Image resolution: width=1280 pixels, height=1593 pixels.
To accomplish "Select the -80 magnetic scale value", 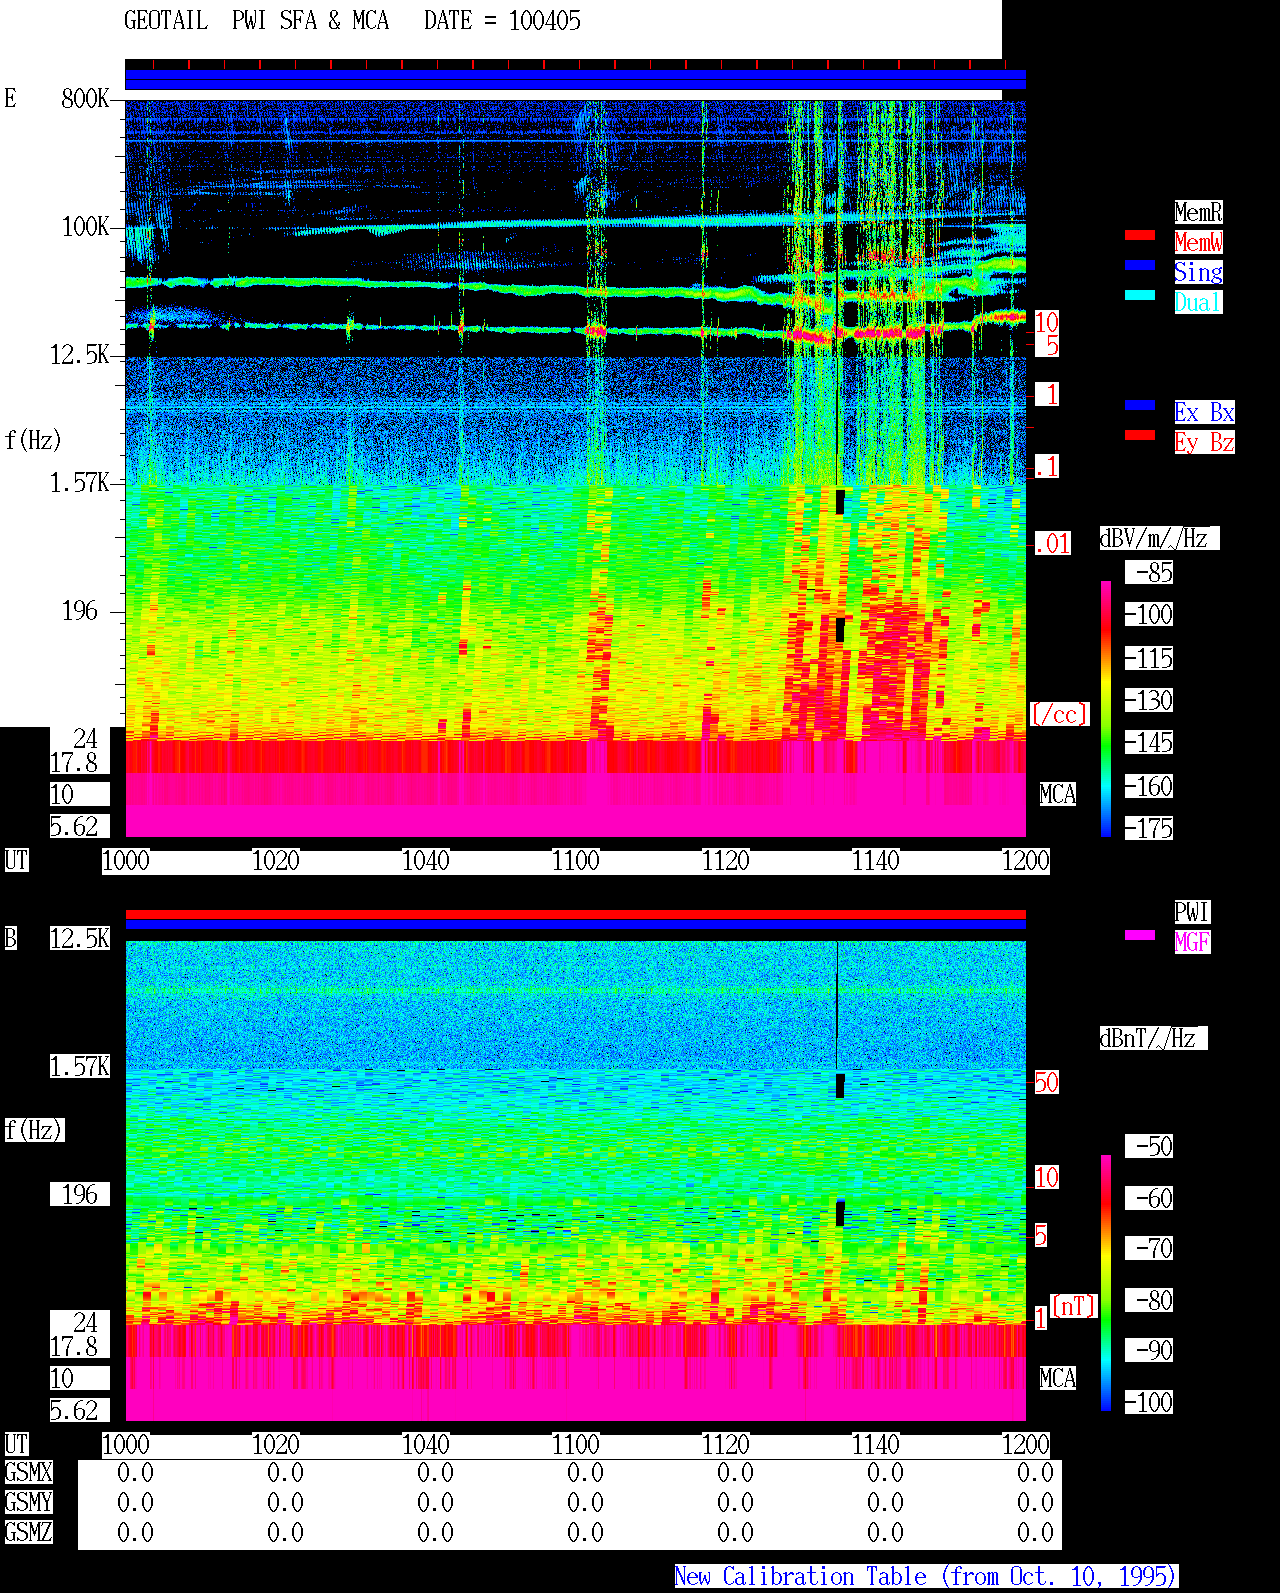I will point(1150,1300).
